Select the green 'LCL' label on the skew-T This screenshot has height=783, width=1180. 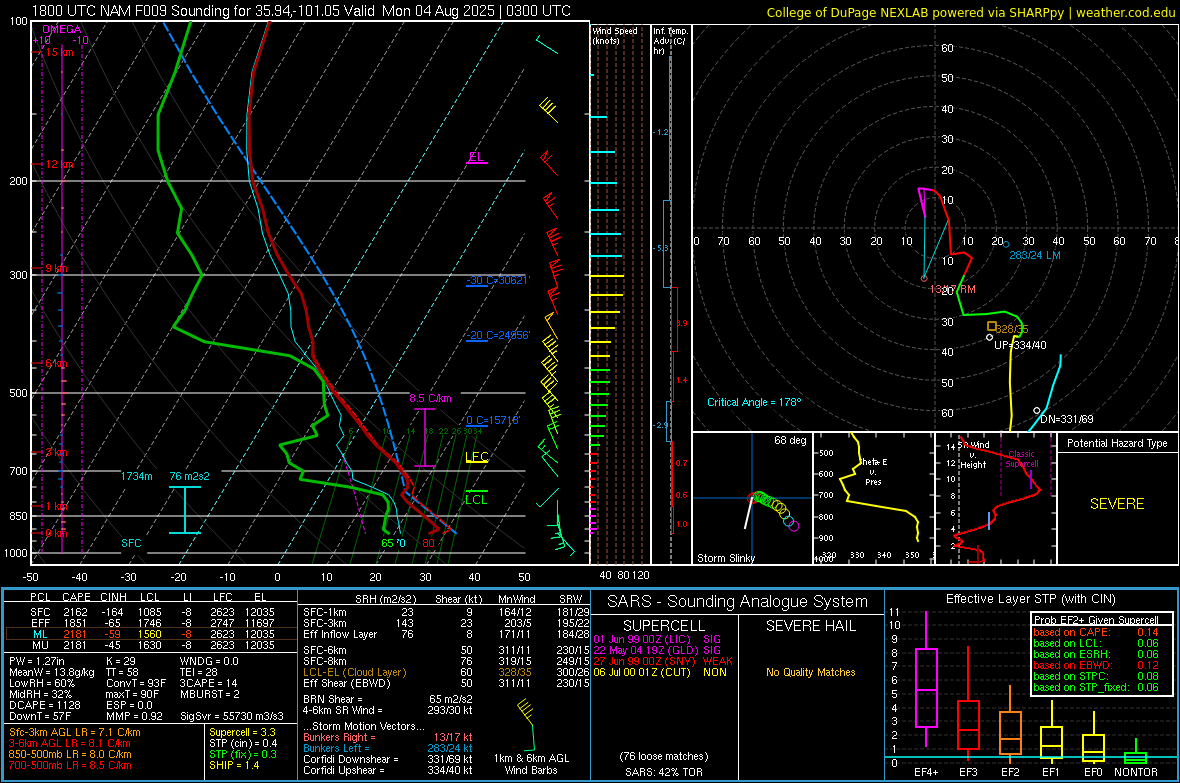tap(476, 499)
